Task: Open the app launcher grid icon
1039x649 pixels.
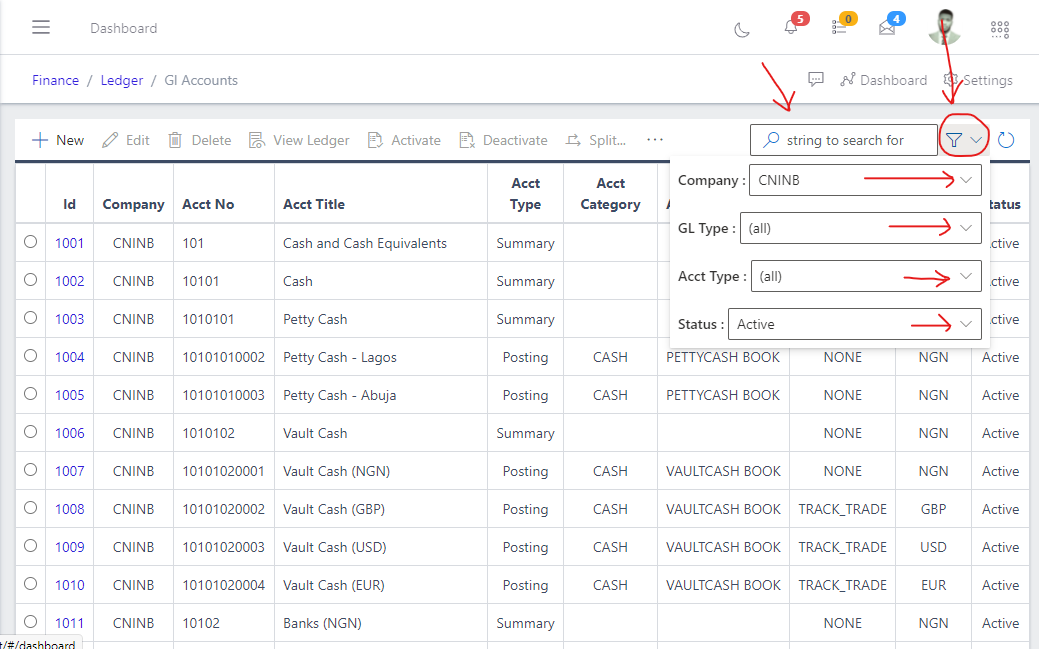Action: tap(999, 29)
